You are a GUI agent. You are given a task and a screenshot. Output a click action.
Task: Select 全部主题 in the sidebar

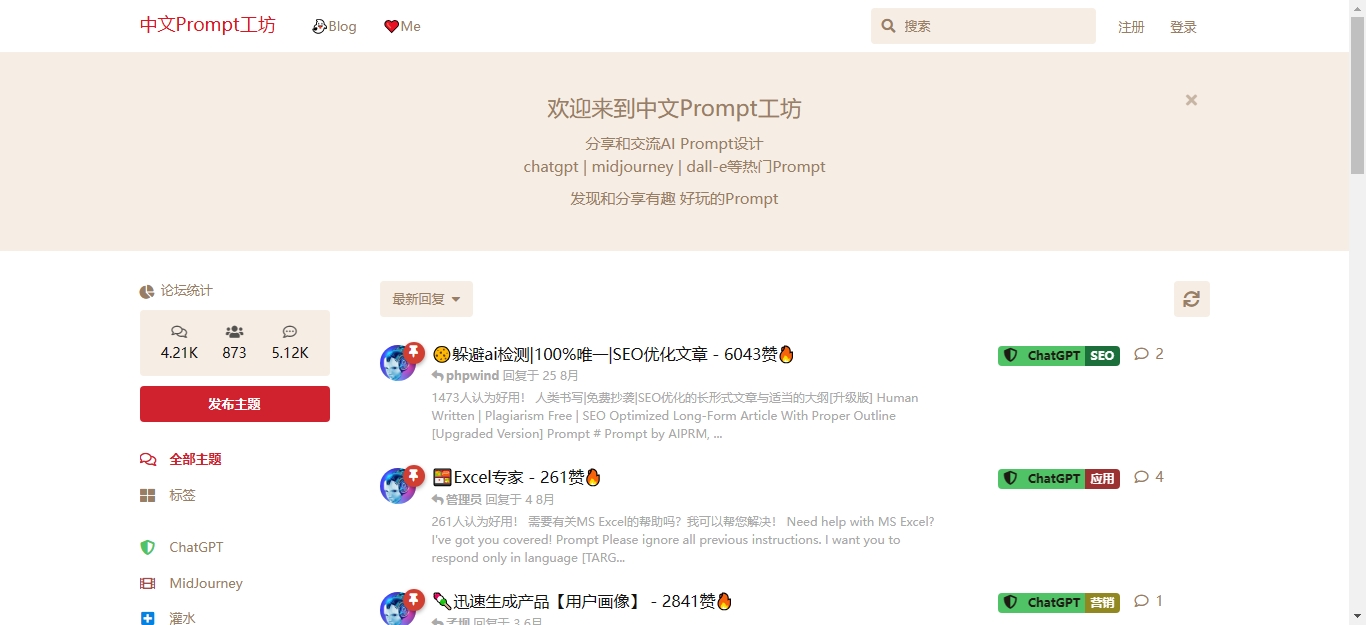(195, 459)
